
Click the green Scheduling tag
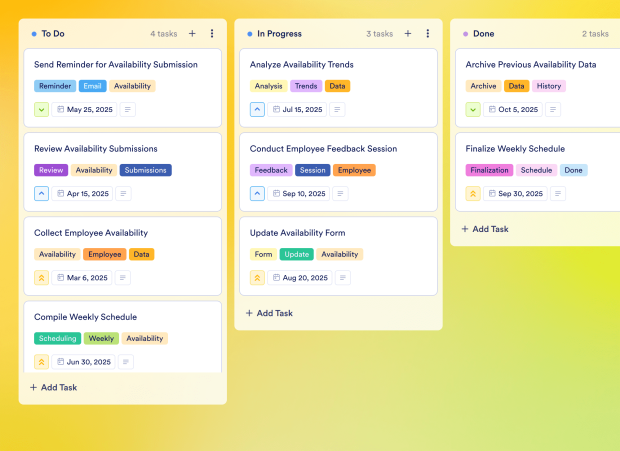point(57,339)
